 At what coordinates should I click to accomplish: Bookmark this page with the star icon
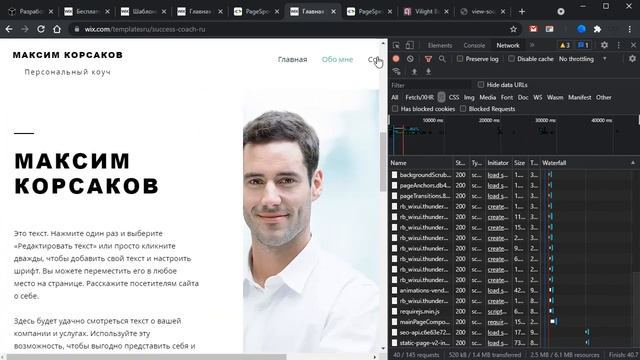513,29
